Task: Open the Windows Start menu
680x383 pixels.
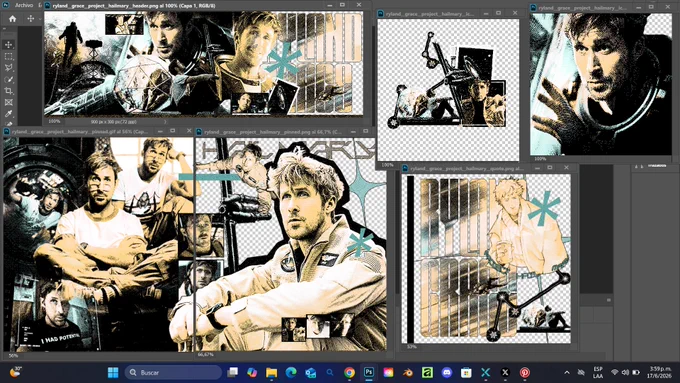Action: pyautogui.click(x=113, y=373)
